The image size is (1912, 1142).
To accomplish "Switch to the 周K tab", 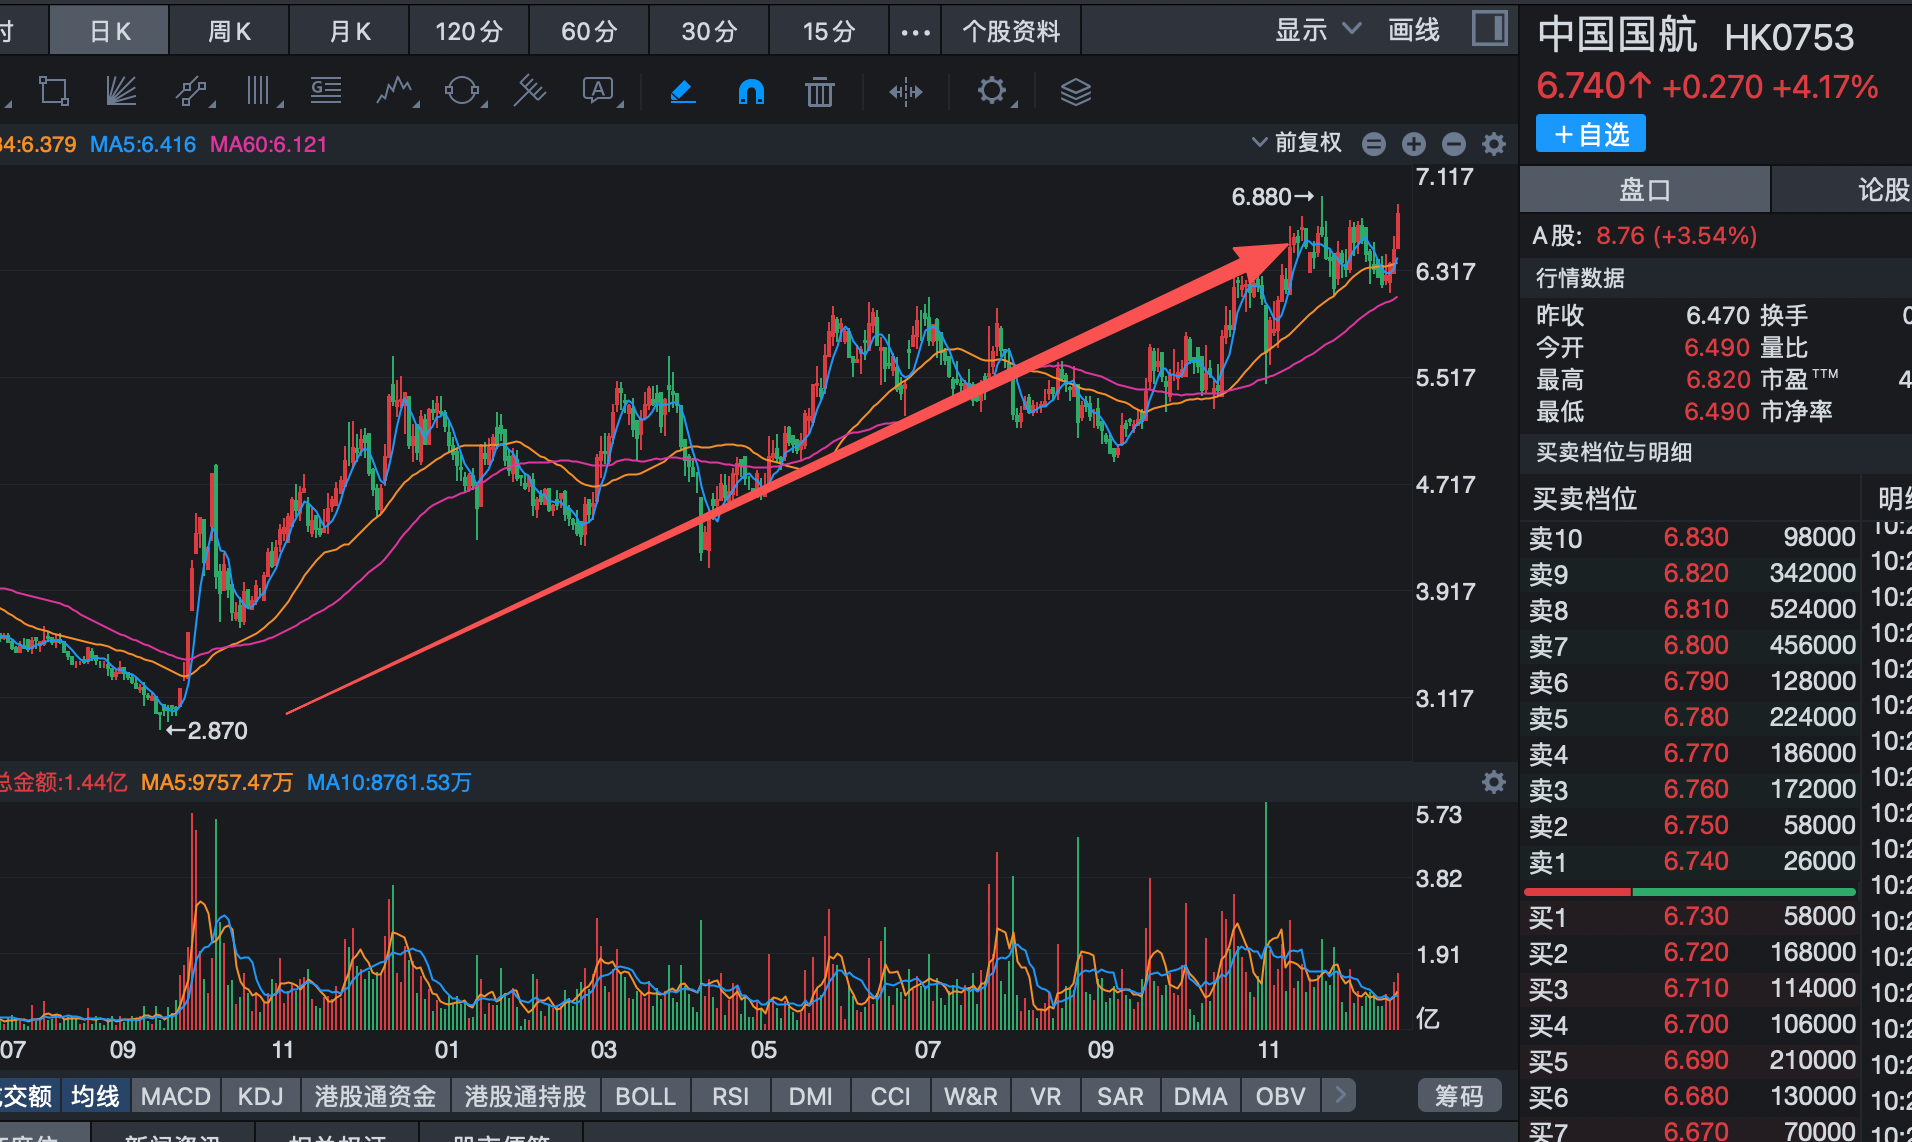I will click(229, 31).
